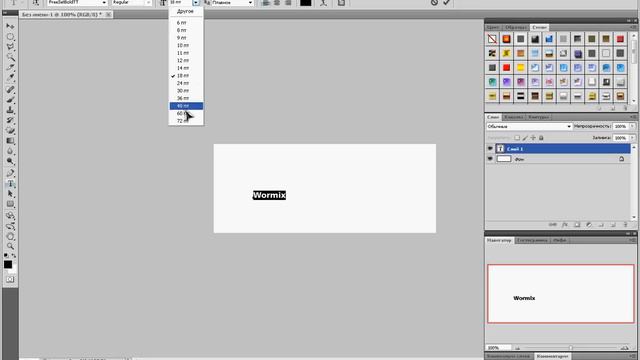Open the Create Warped Text dialog

(x=323, y=2)
